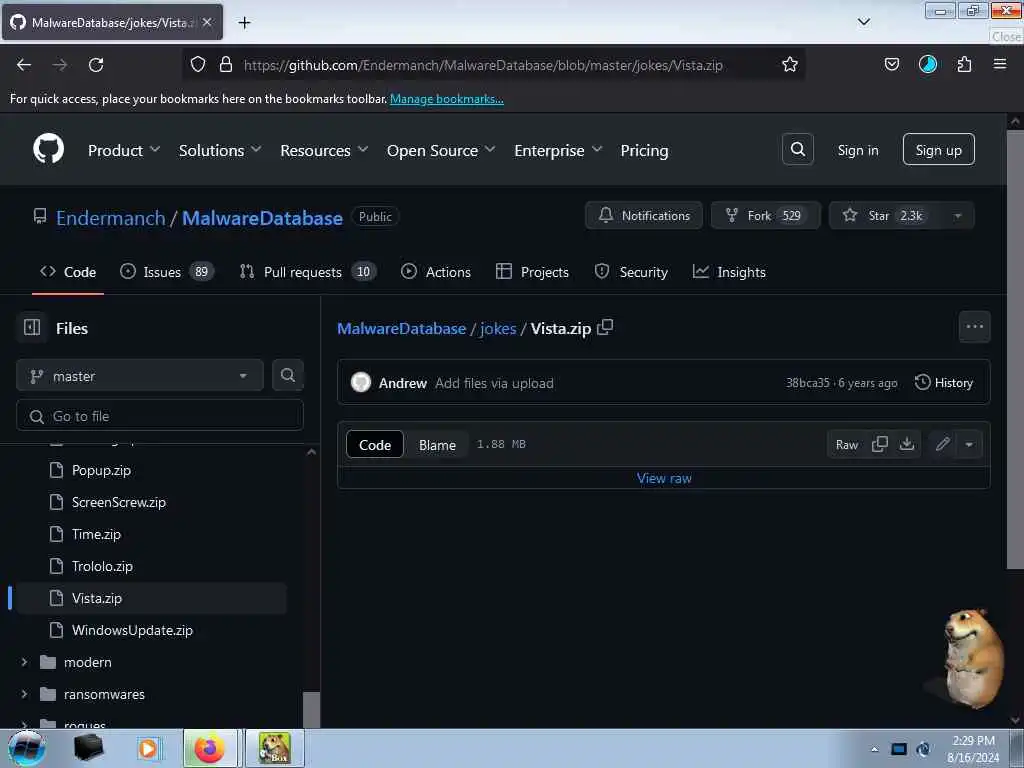Click the Firefox taskbar icon
The image size is (1024, 768).
(210, 748)
